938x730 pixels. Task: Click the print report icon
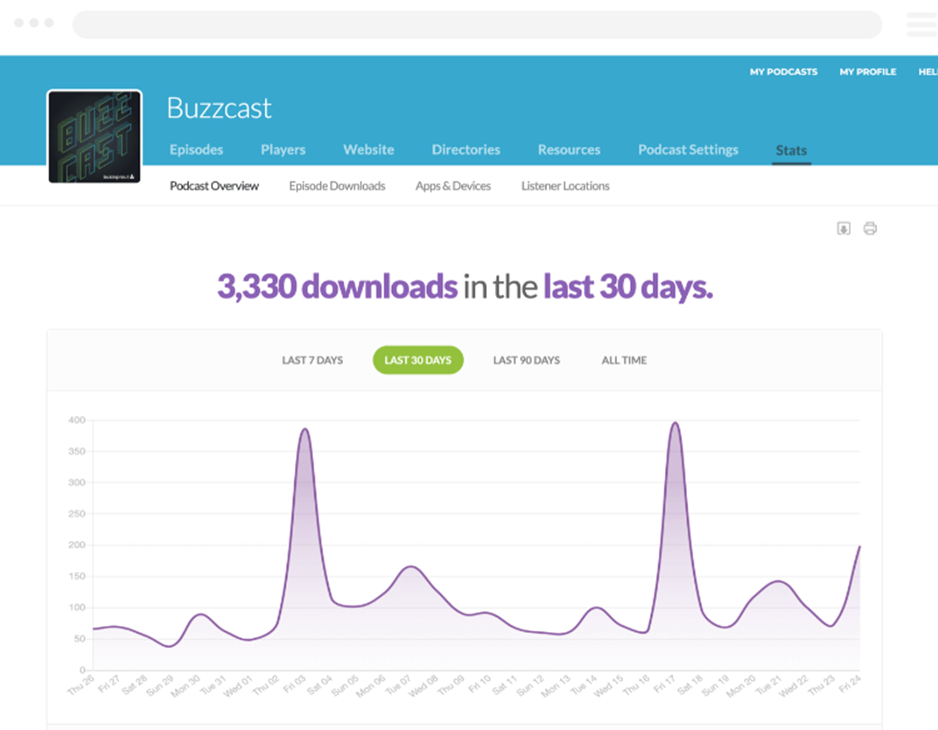pyautogui.click(x=870, y=229)
